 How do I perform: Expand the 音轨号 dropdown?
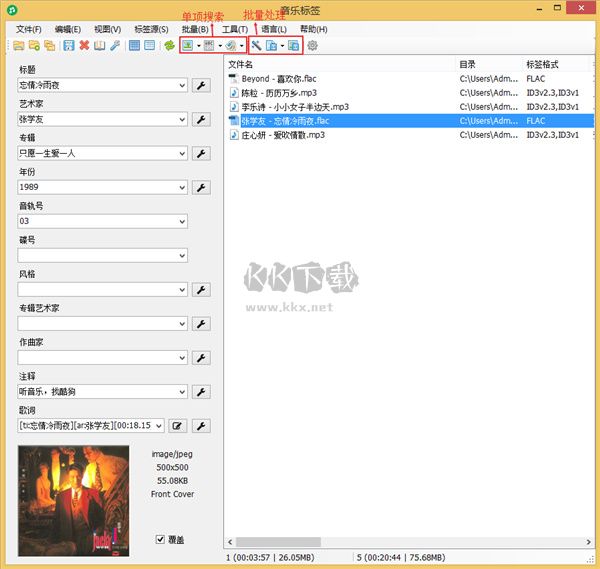(x=182, y=222)
